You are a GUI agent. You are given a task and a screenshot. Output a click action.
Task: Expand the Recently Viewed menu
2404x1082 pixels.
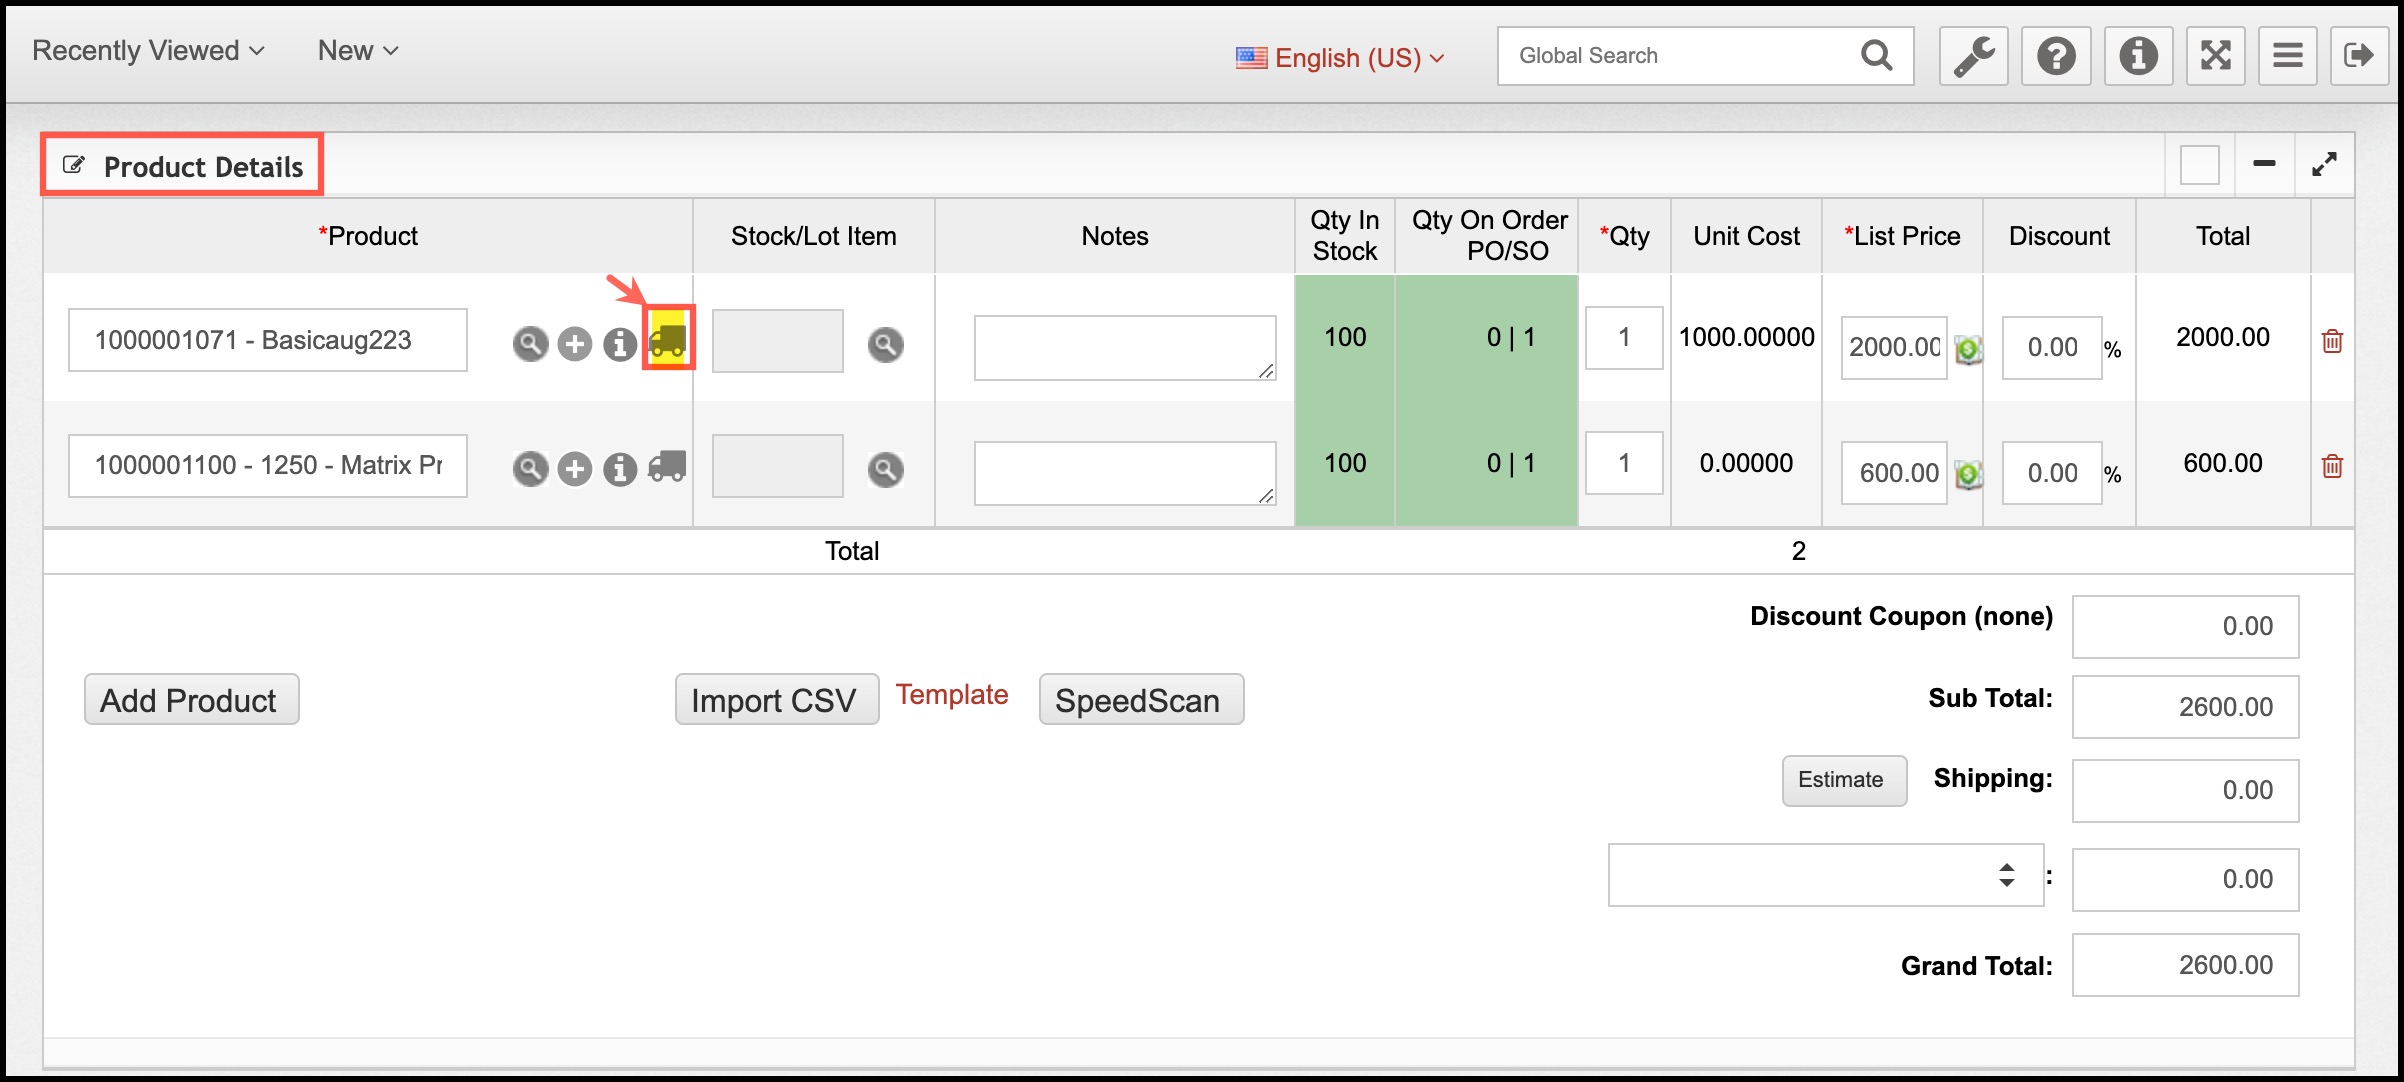pyautogui.click(x=148, y=51)
